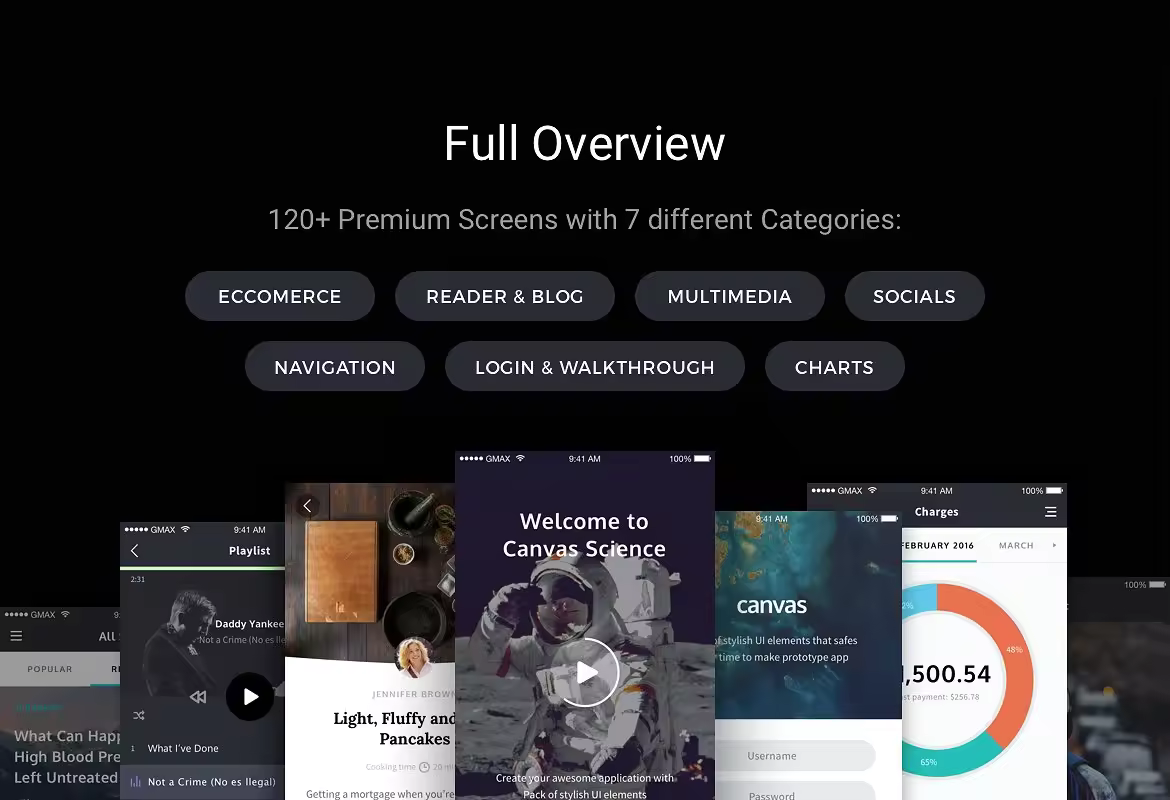
Task: Click wifi icon on Charges status bar
Action: 872,490
